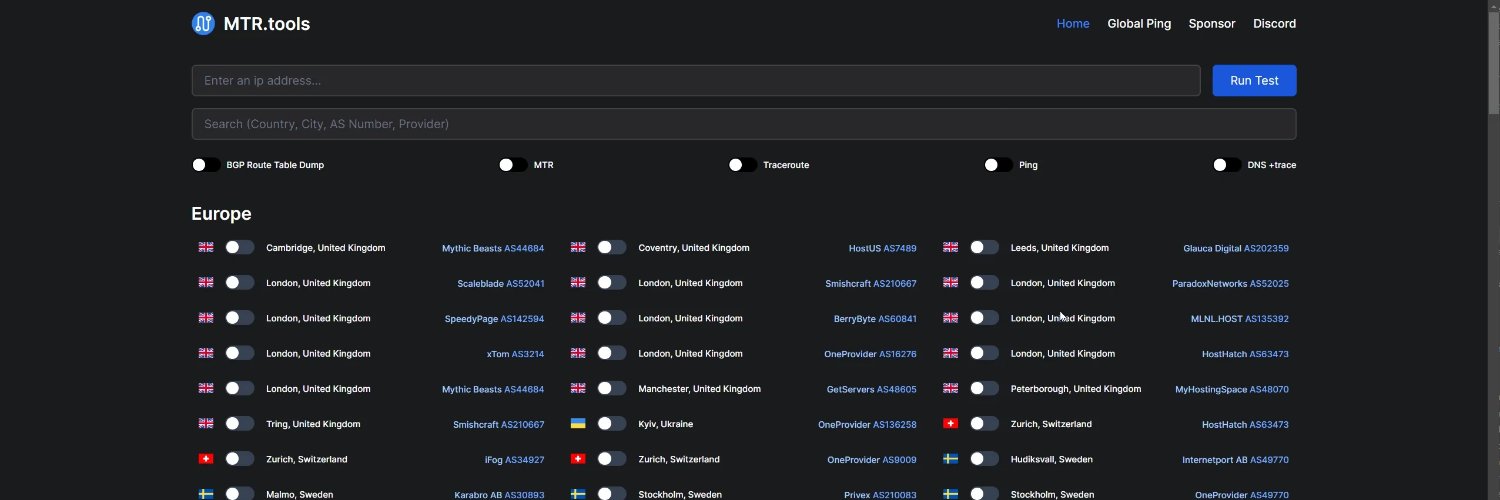Click the Swiss flag beside Zurich HostHatch

click(951, 424)
